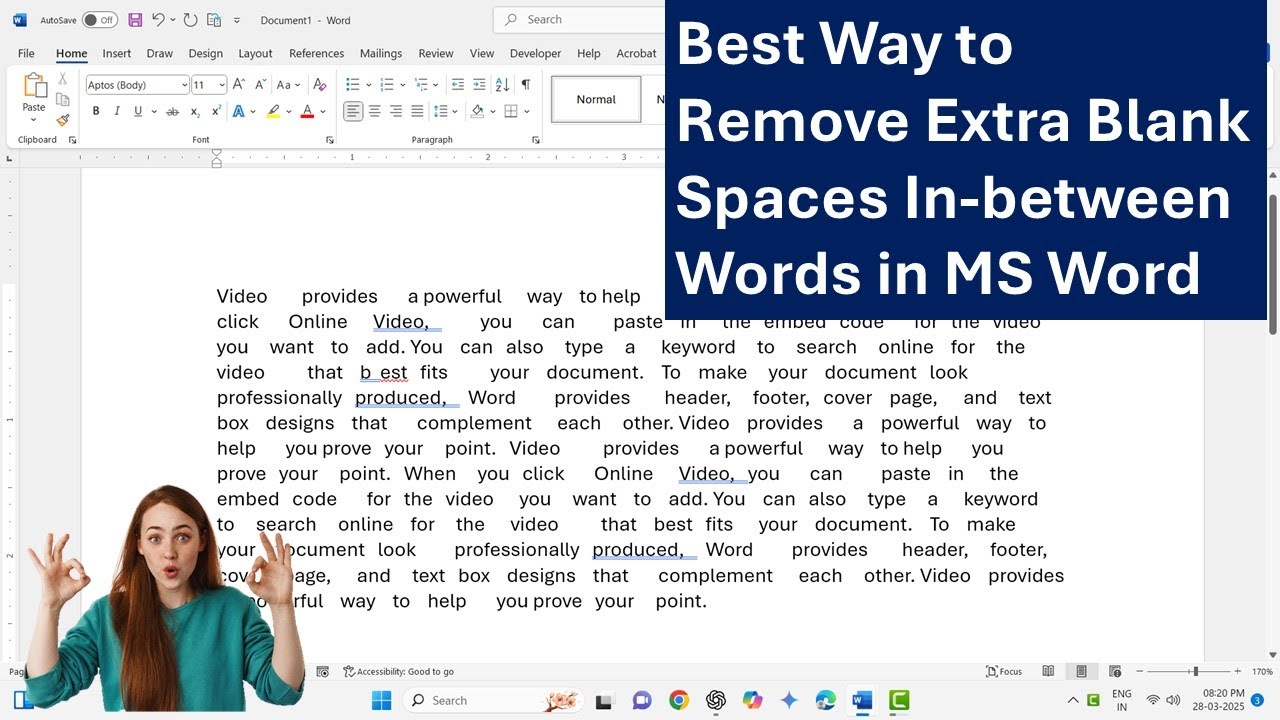Expand highlight color dropdown arrow
The height and width of the screenshot is (720, 1280).
tap(288, 112)
